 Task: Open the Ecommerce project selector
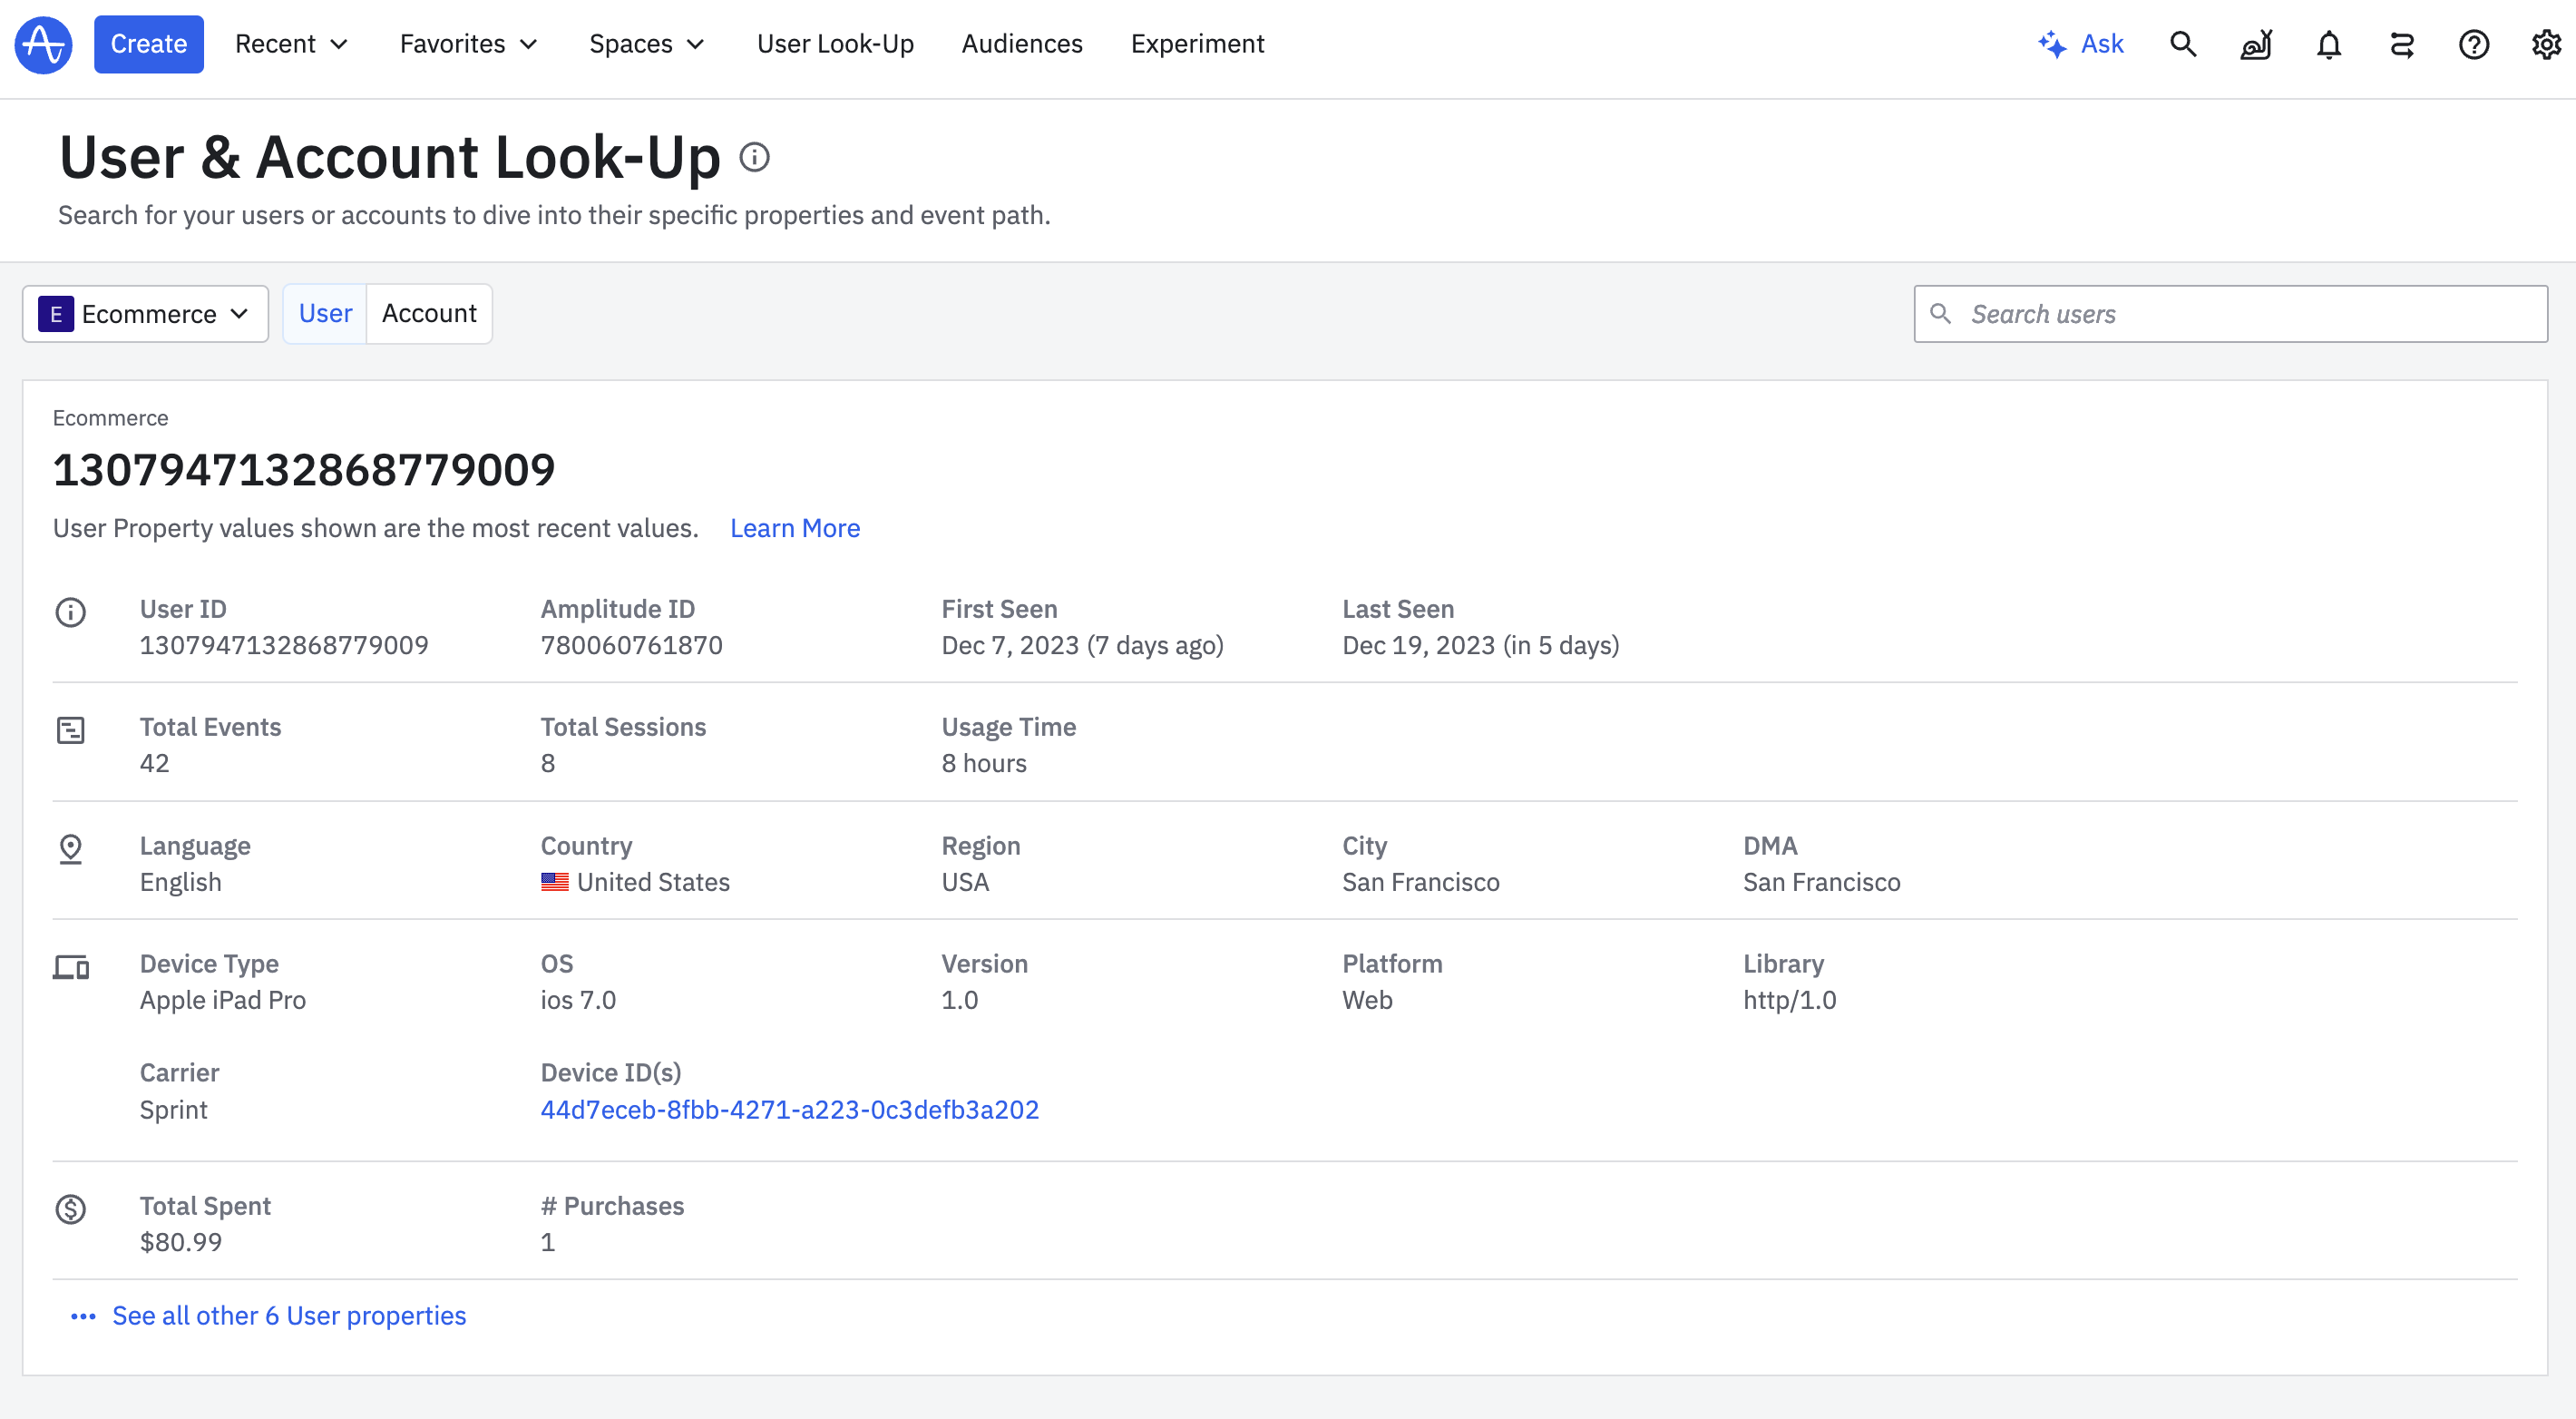click(145, 314)
